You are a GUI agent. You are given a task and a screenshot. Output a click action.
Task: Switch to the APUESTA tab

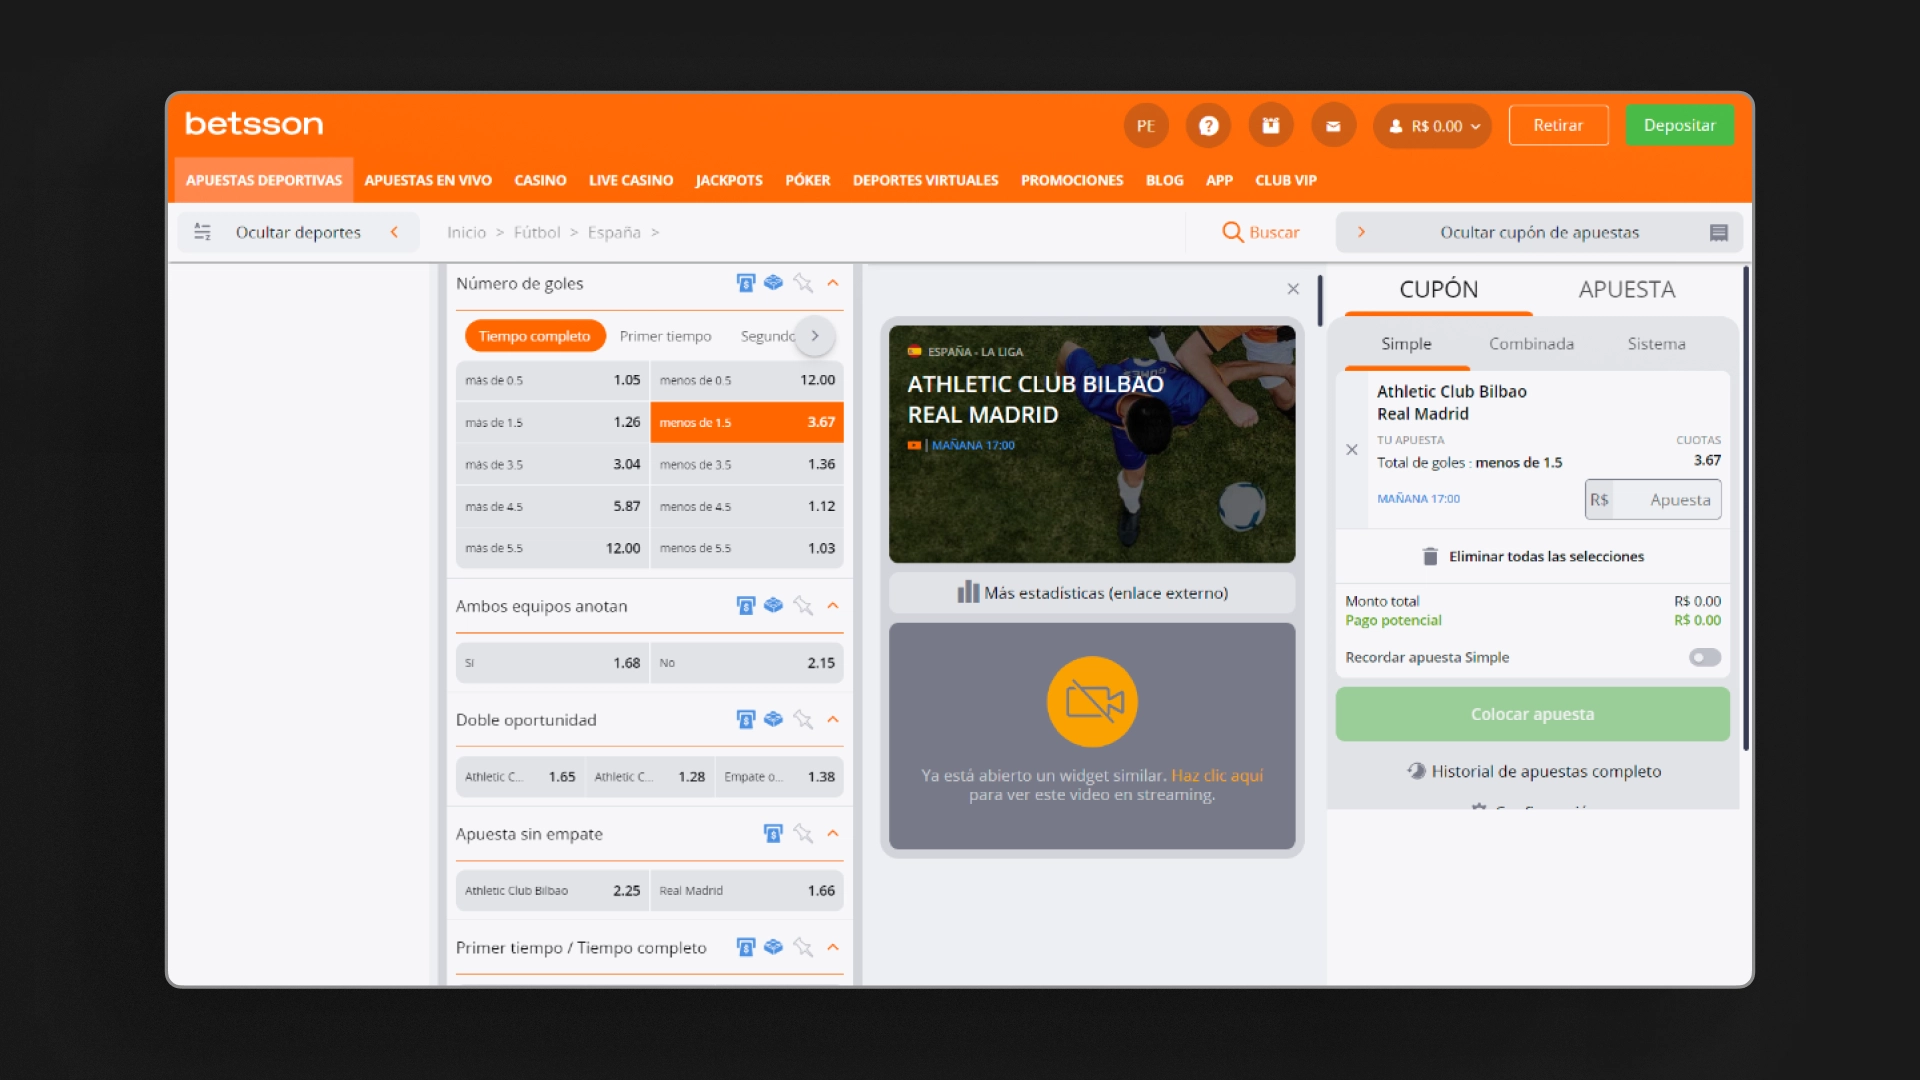click(1626, 289)
